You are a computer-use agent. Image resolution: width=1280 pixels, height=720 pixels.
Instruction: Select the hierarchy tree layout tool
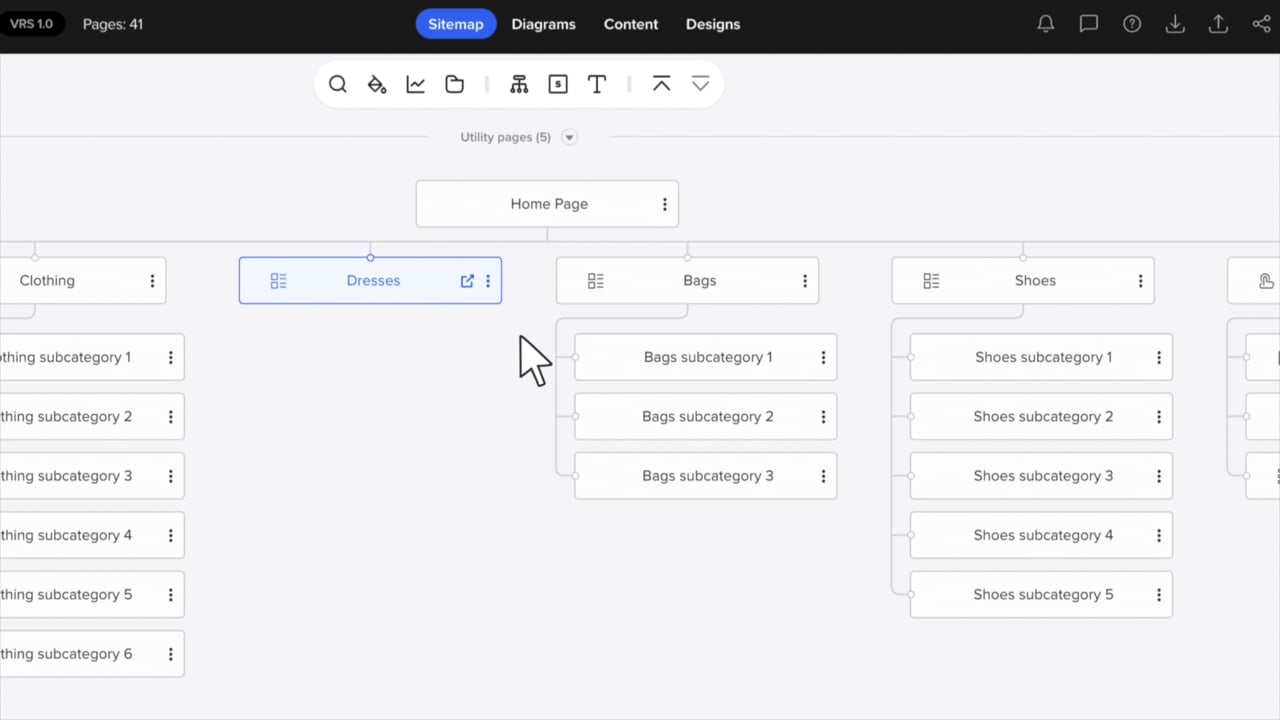tap(519, 84)
